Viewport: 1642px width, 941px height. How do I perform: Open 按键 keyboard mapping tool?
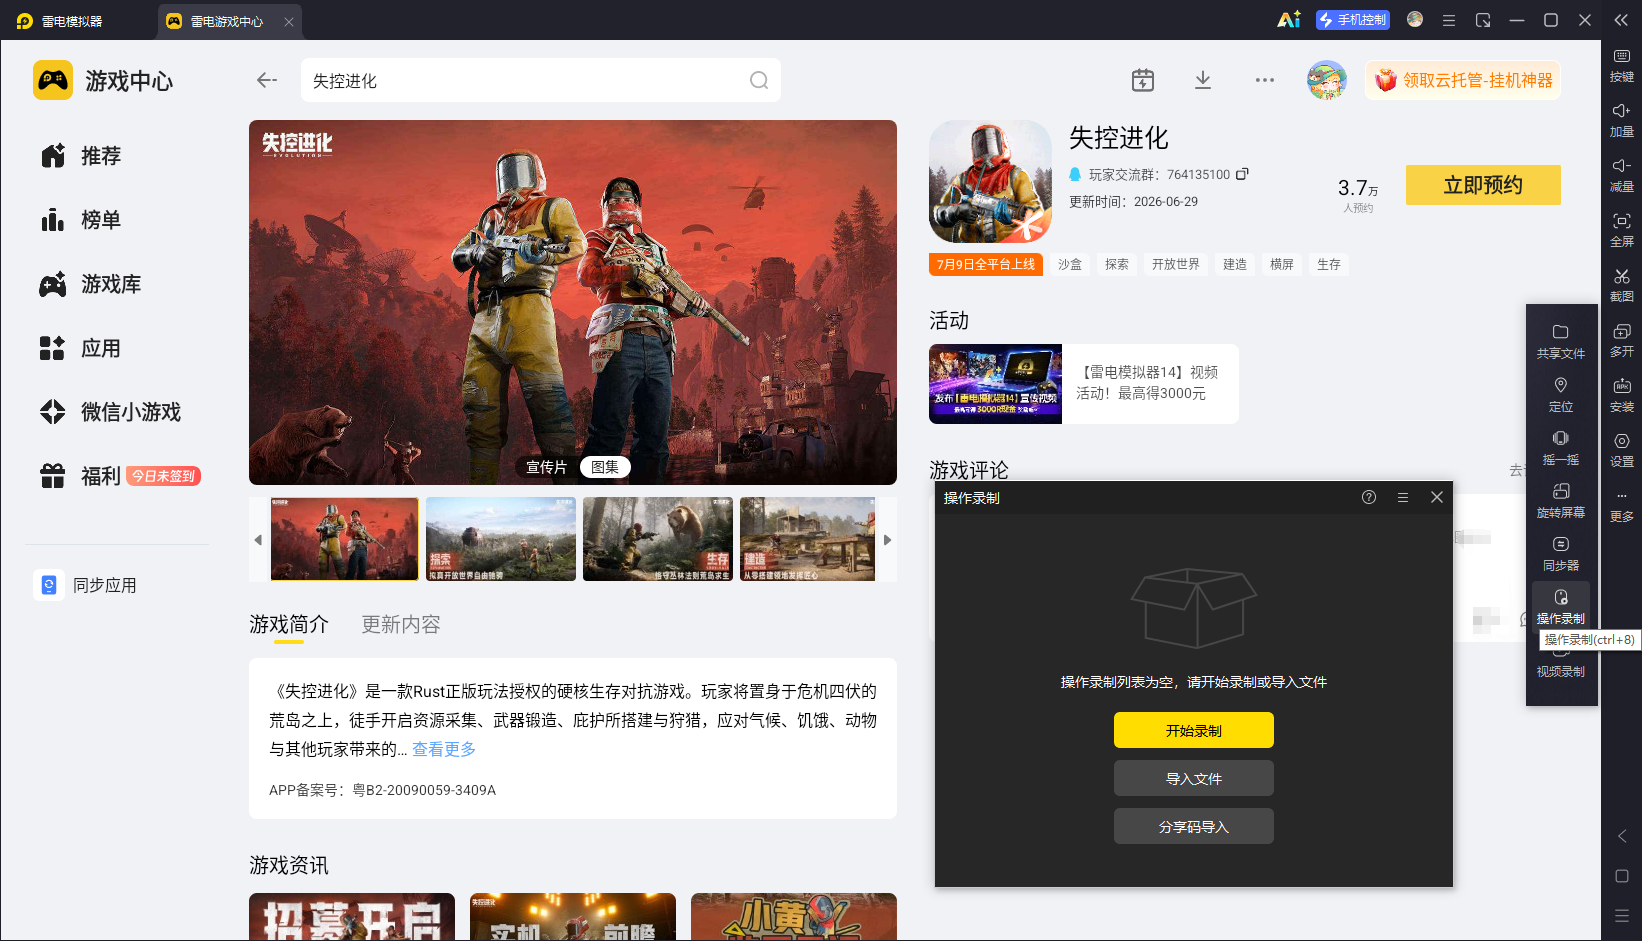pyautogui.click(x=1622, y=65)
